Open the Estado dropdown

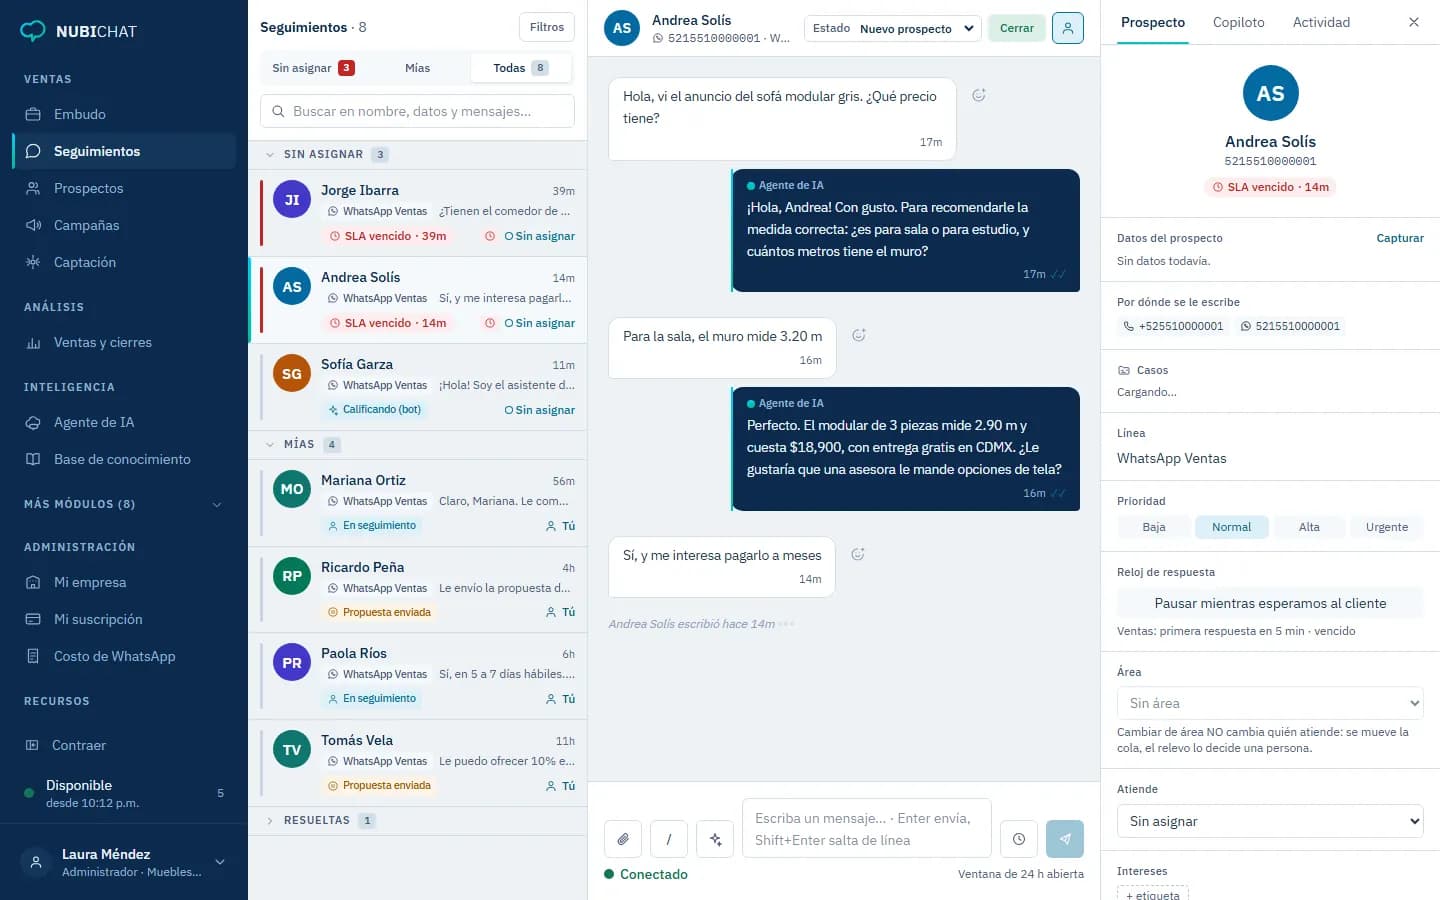tap(892, 28)
